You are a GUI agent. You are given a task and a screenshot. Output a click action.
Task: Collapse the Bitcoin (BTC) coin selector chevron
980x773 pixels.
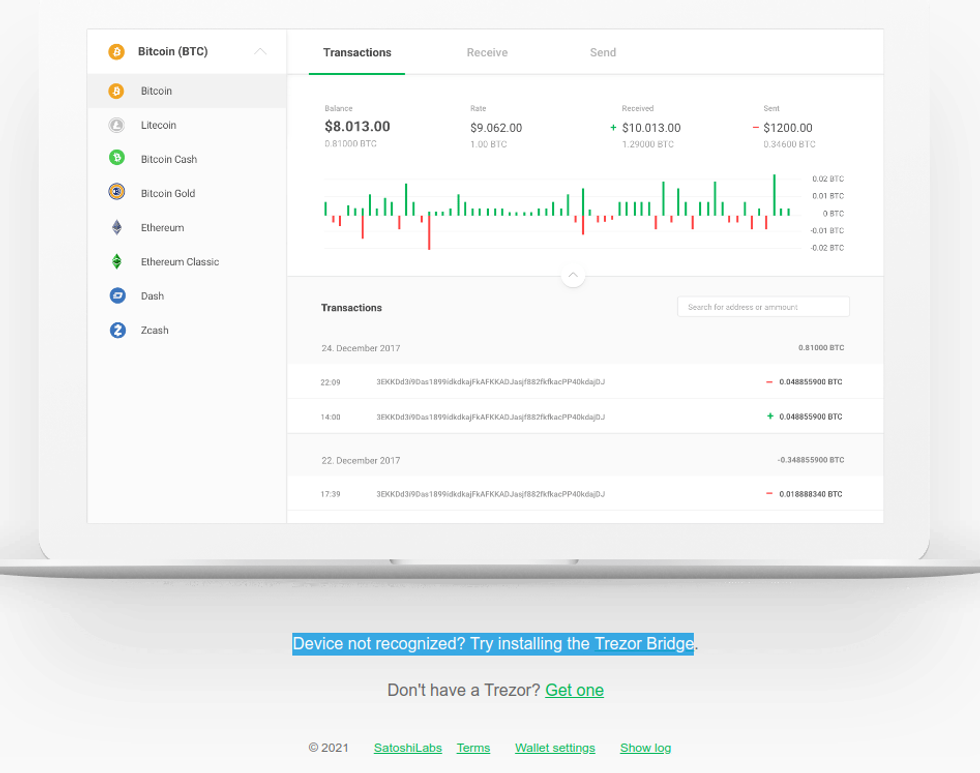[260, 52]
